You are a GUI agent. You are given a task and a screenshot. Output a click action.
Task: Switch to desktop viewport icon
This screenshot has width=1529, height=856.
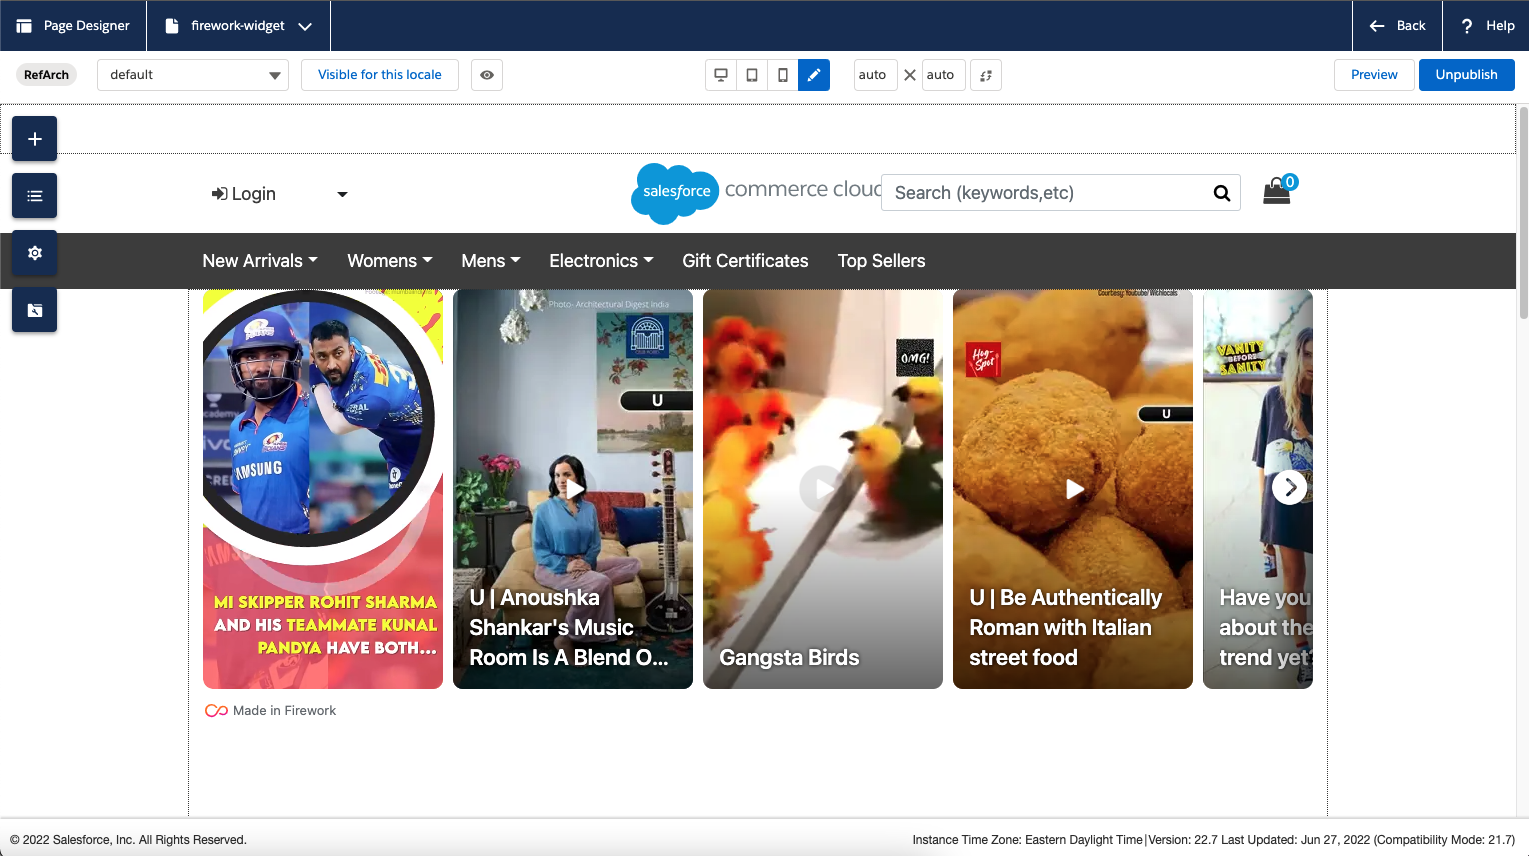(x=720, y=75)
